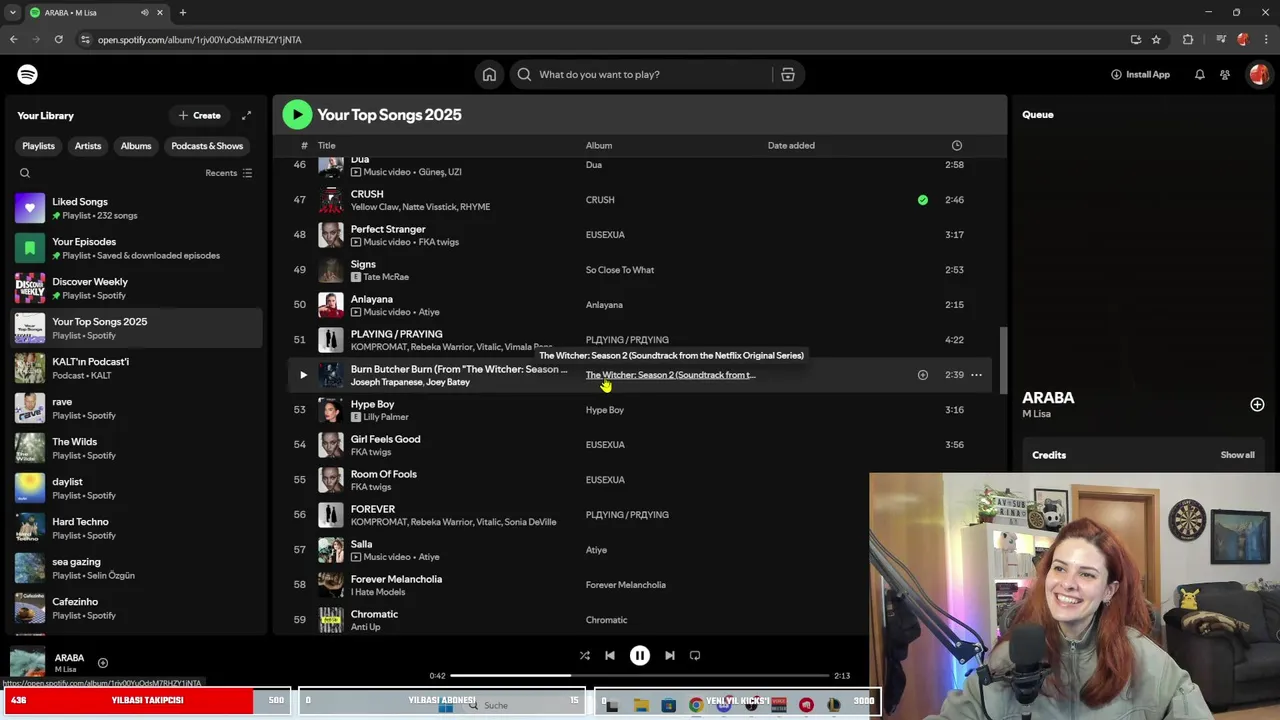The image size is (1280, 720).
Task: Click the Spotify logo icon
Action: [28, 74]
